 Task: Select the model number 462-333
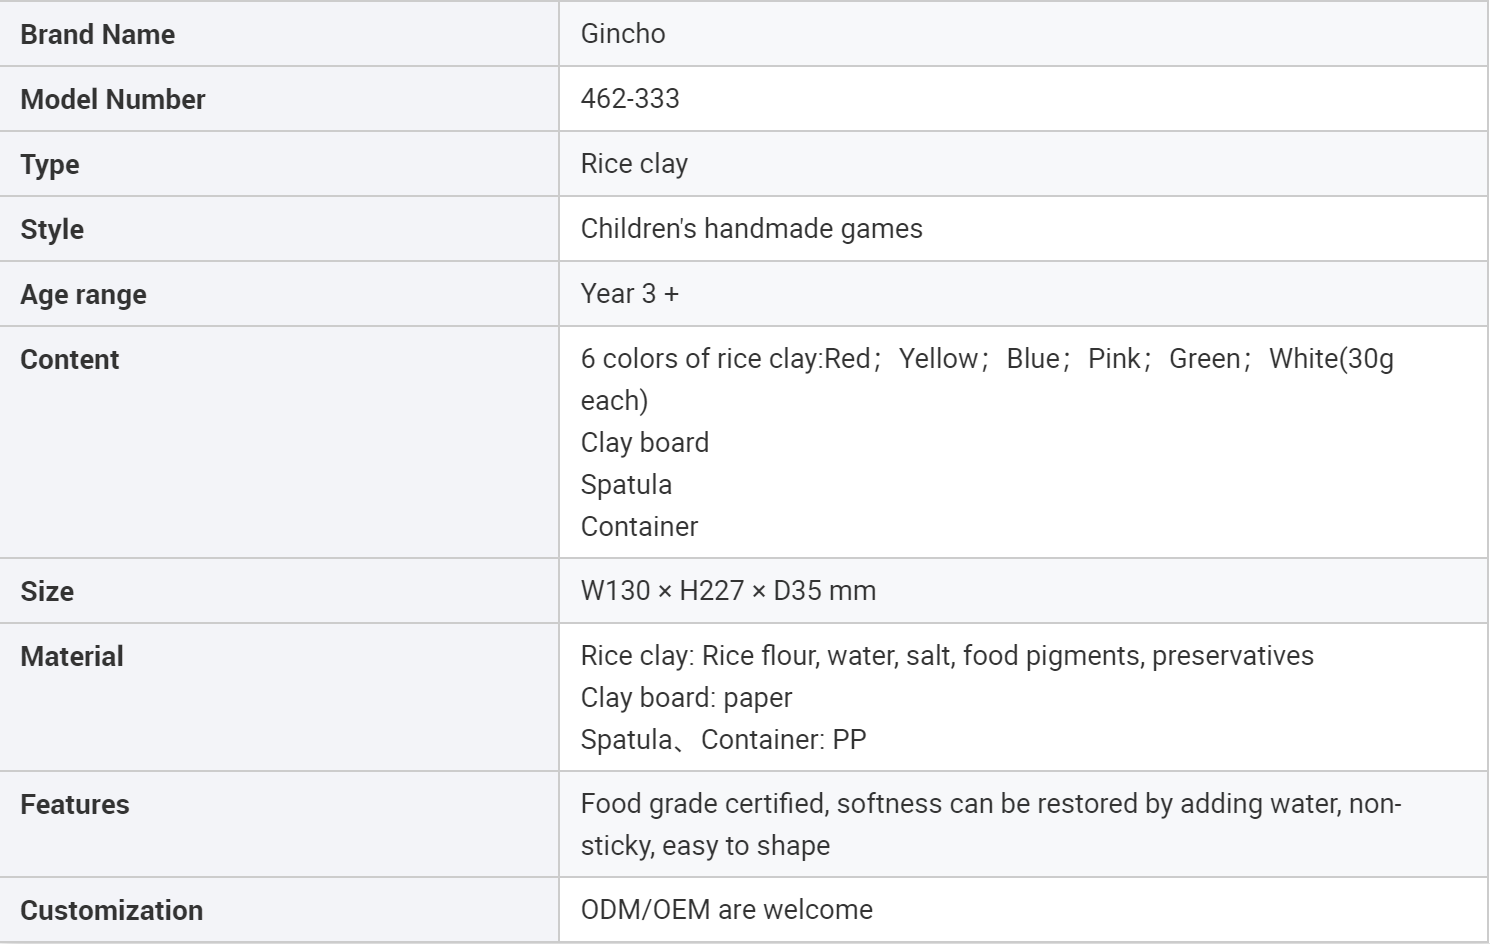pyautogui.click(x=630, y=99)
